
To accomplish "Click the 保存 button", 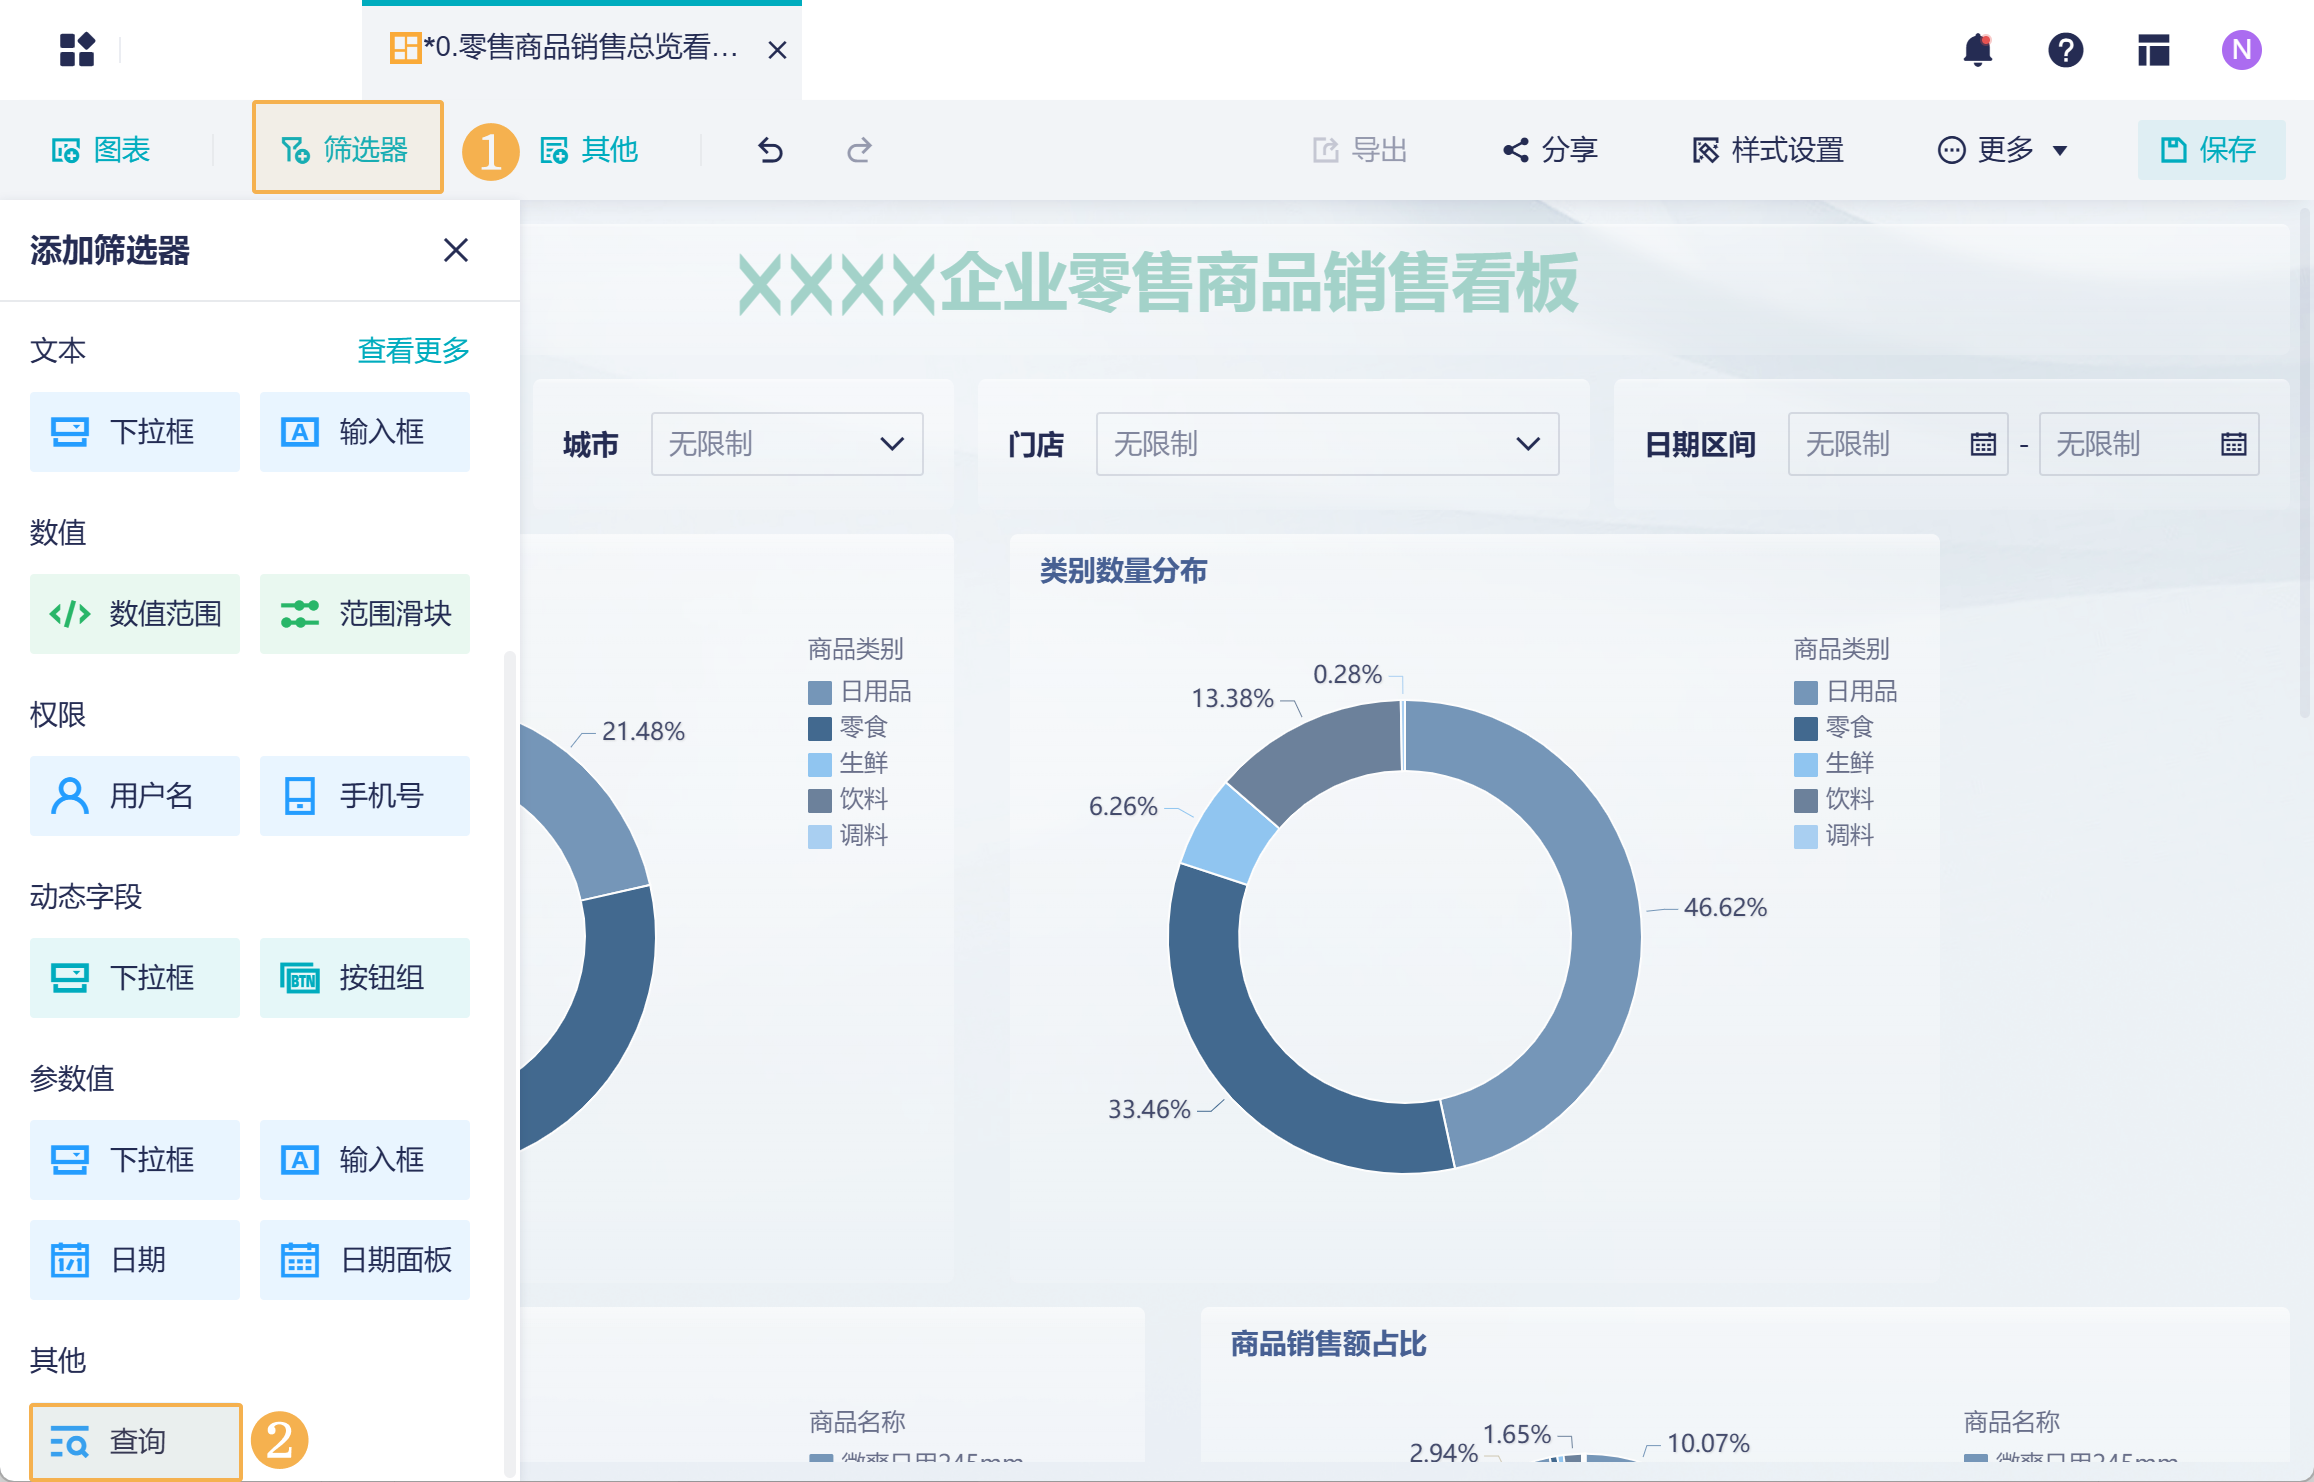I will [x=2210, y=150].
